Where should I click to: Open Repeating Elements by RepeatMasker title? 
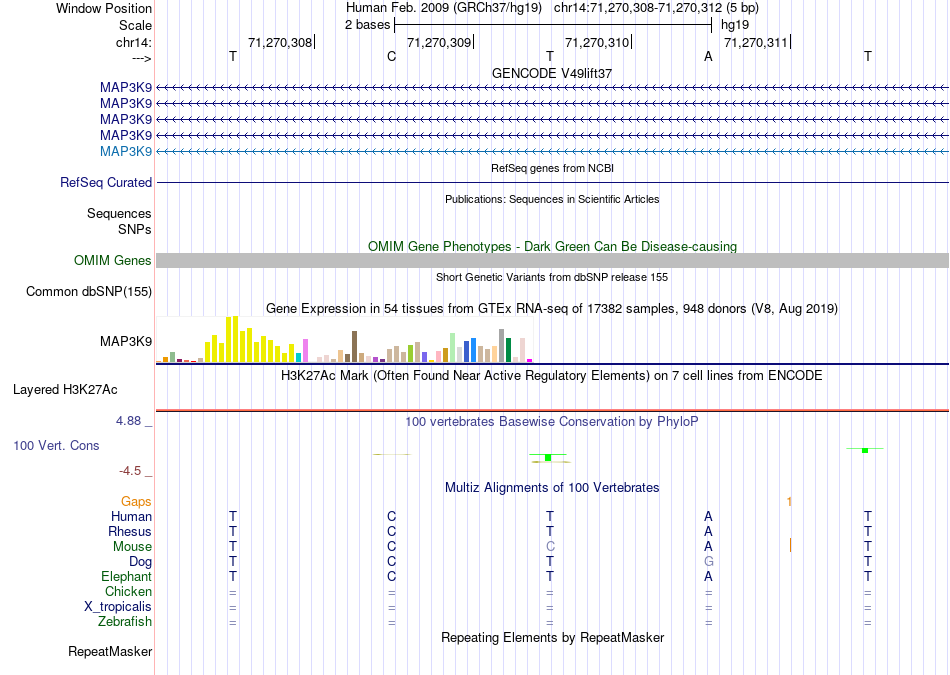(552, 638)
